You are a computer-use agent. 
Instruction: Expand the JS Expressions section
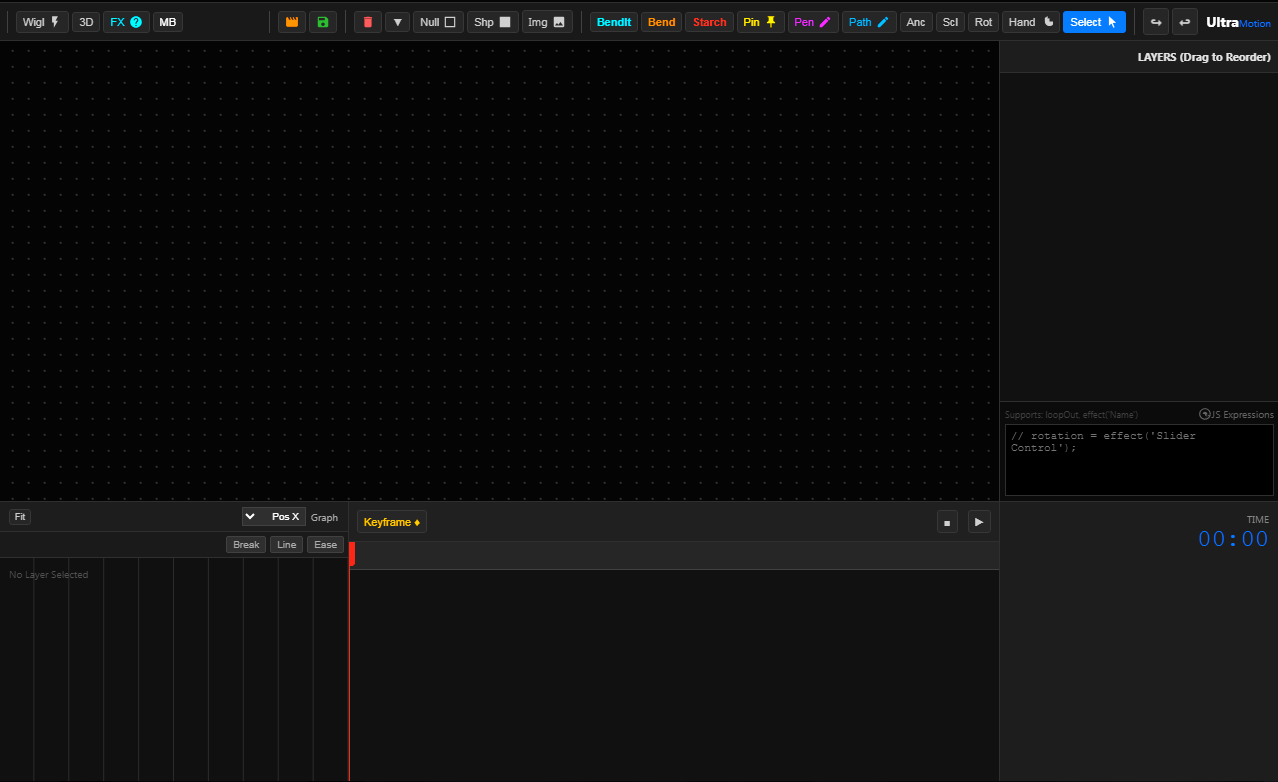coord(1236,414)
